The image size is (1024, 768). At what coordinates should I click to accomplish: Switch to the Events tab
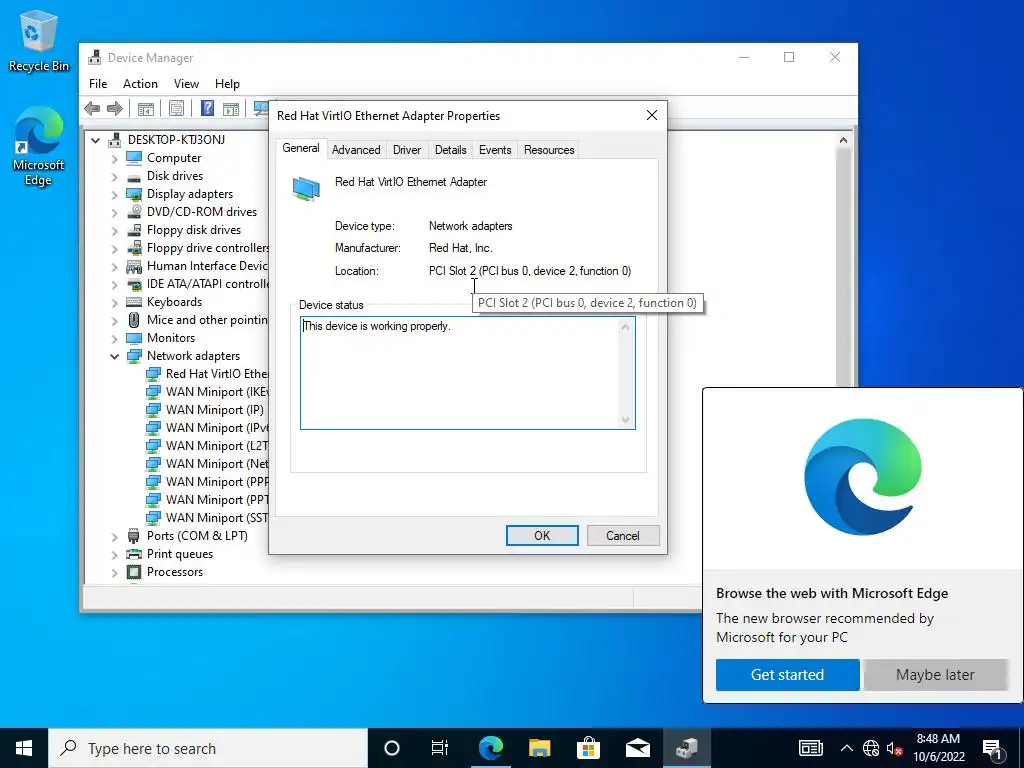pyautogui.click(x=495, y=150)
